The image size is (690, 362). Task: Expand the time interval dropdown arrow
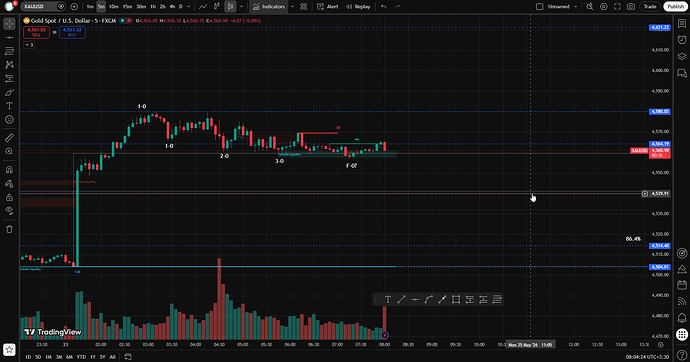tap(189, 7)
